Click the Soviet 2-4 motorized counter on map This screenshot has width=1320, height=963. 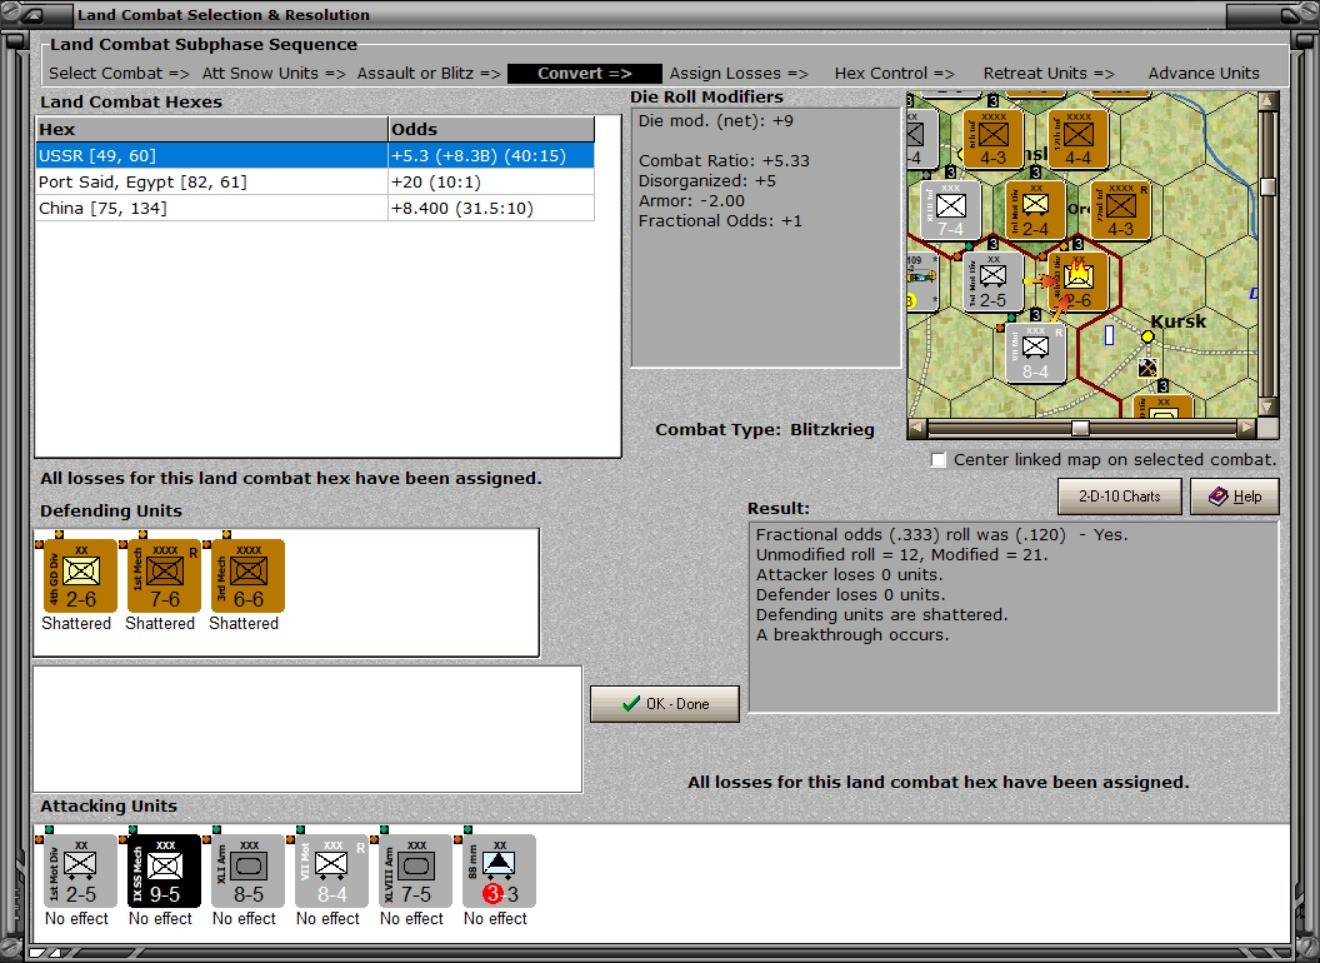pos(1035,211)
